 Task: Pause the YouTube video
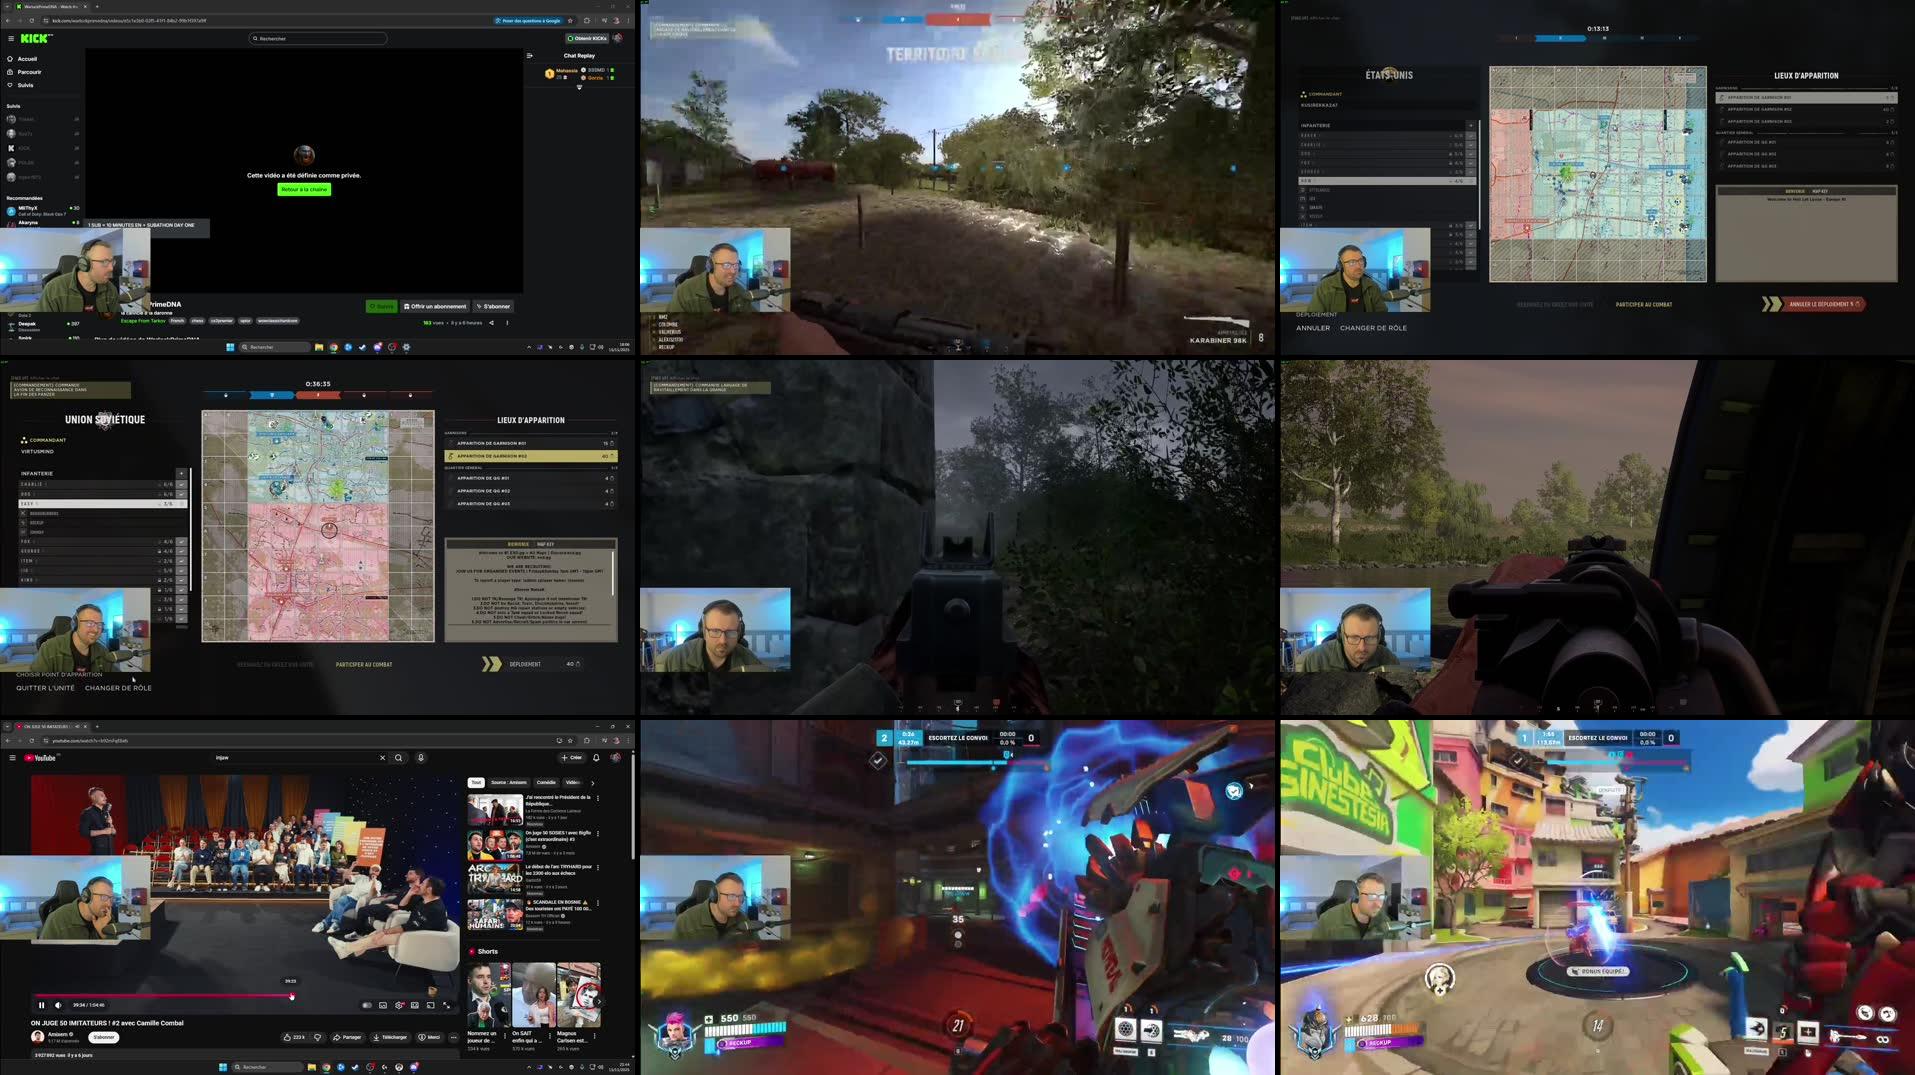41,1004
